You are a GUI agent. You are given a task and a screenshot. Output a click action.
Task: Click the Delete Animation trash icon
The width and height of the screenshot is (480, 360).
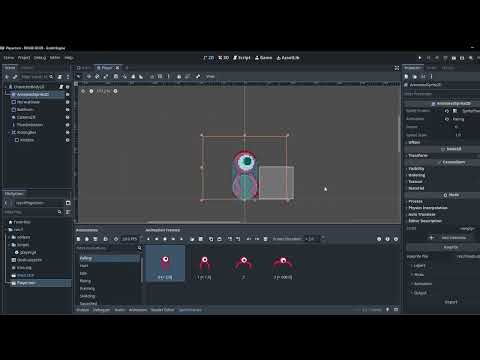tap(96, 239)
